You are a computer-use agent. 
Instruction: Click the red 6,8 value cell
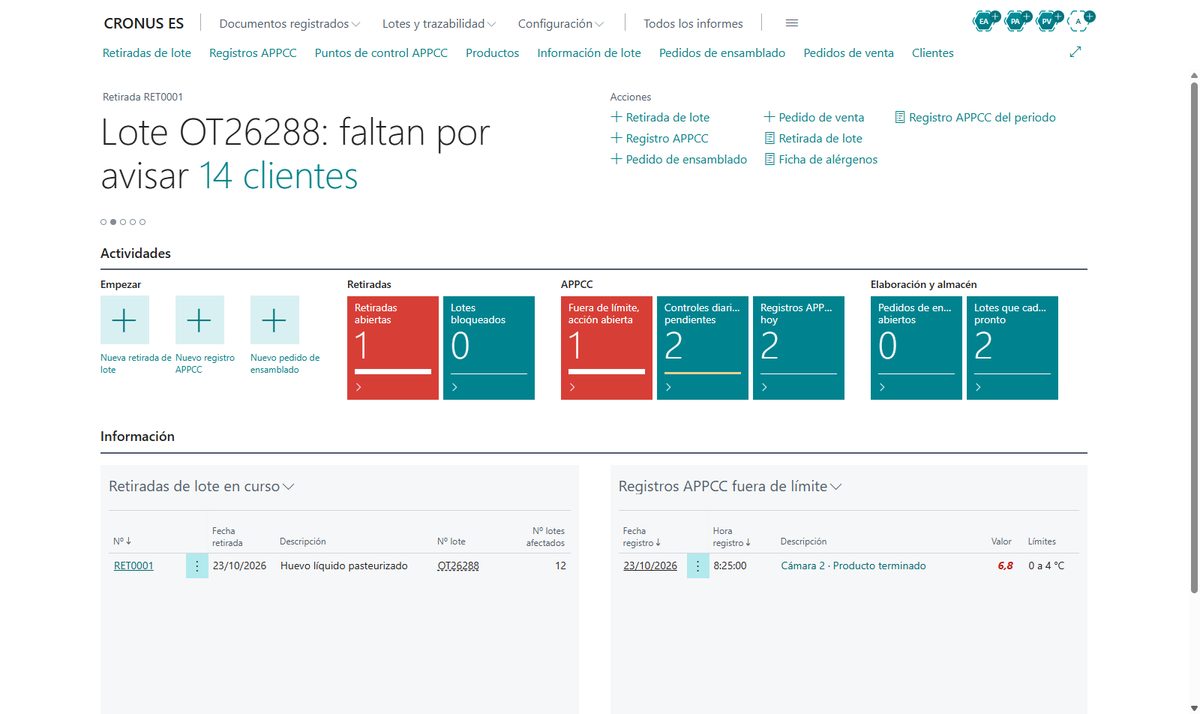point(1005,566)
